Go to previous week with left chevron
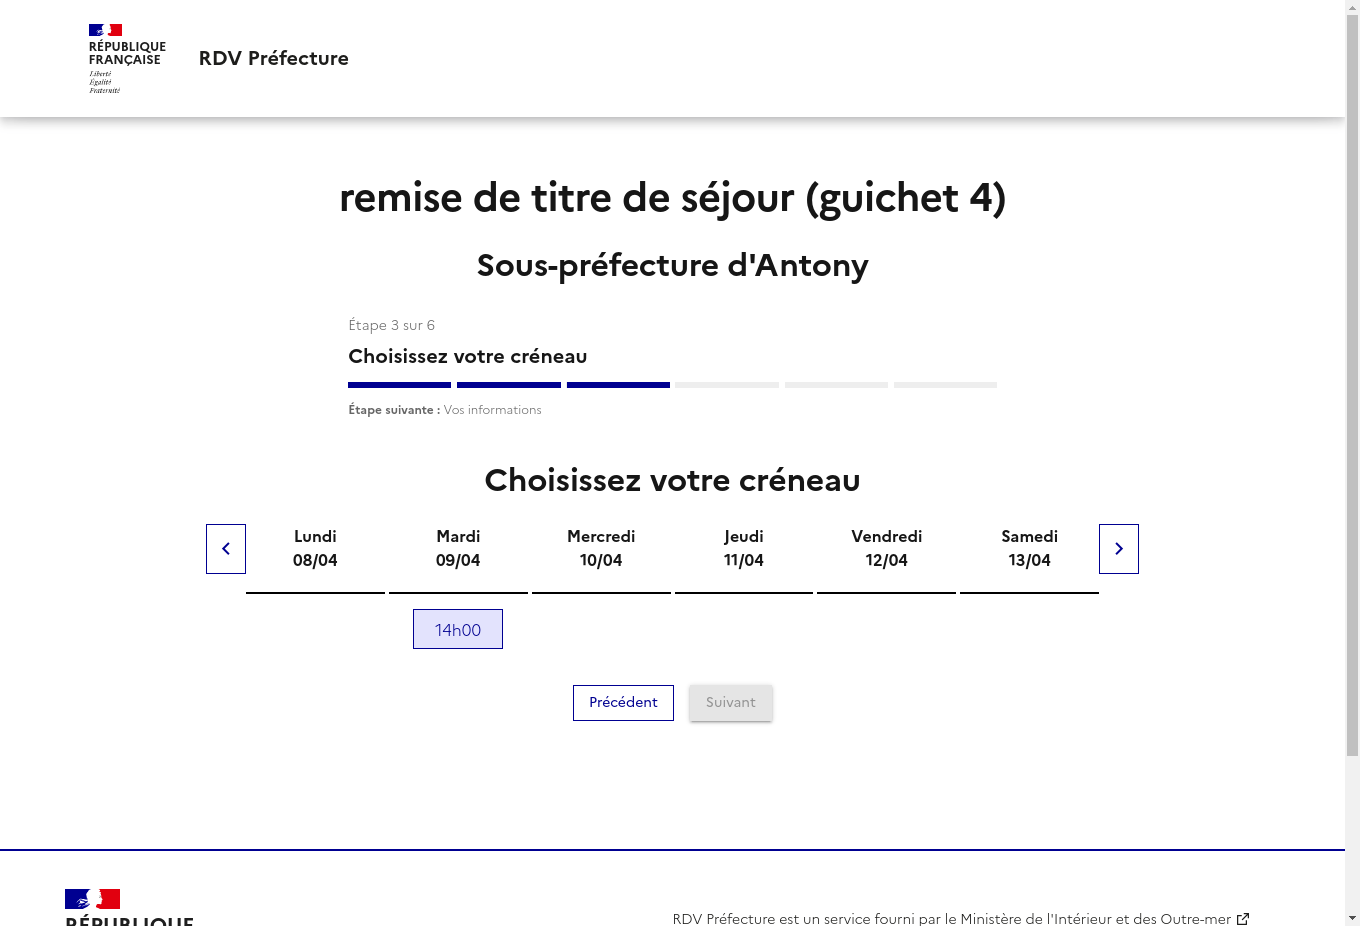1360x926 pixels. pyautogui.click(x=226, y=549)
